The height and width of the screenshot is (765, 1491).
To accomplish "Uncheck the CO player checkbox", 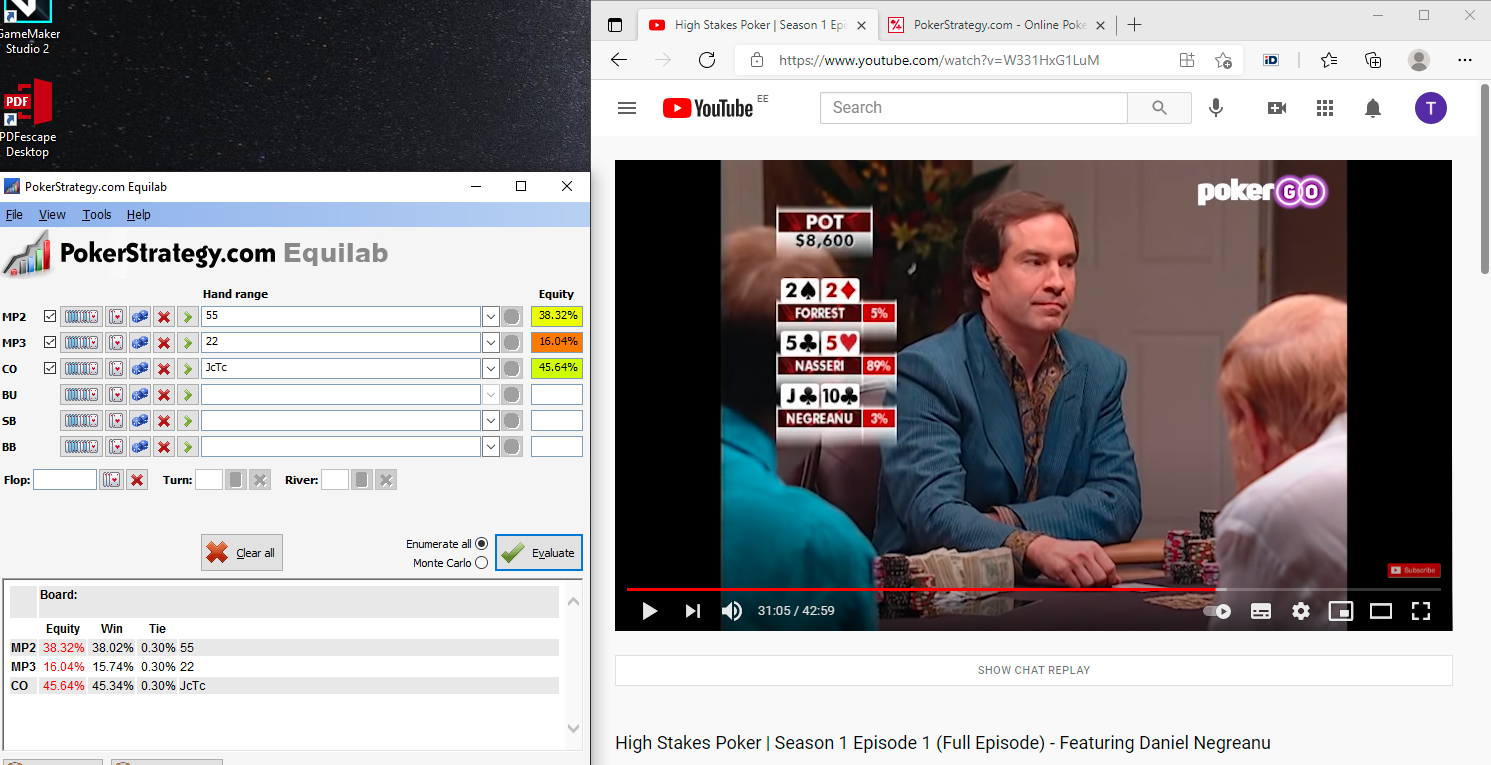I will click(50, 368).
